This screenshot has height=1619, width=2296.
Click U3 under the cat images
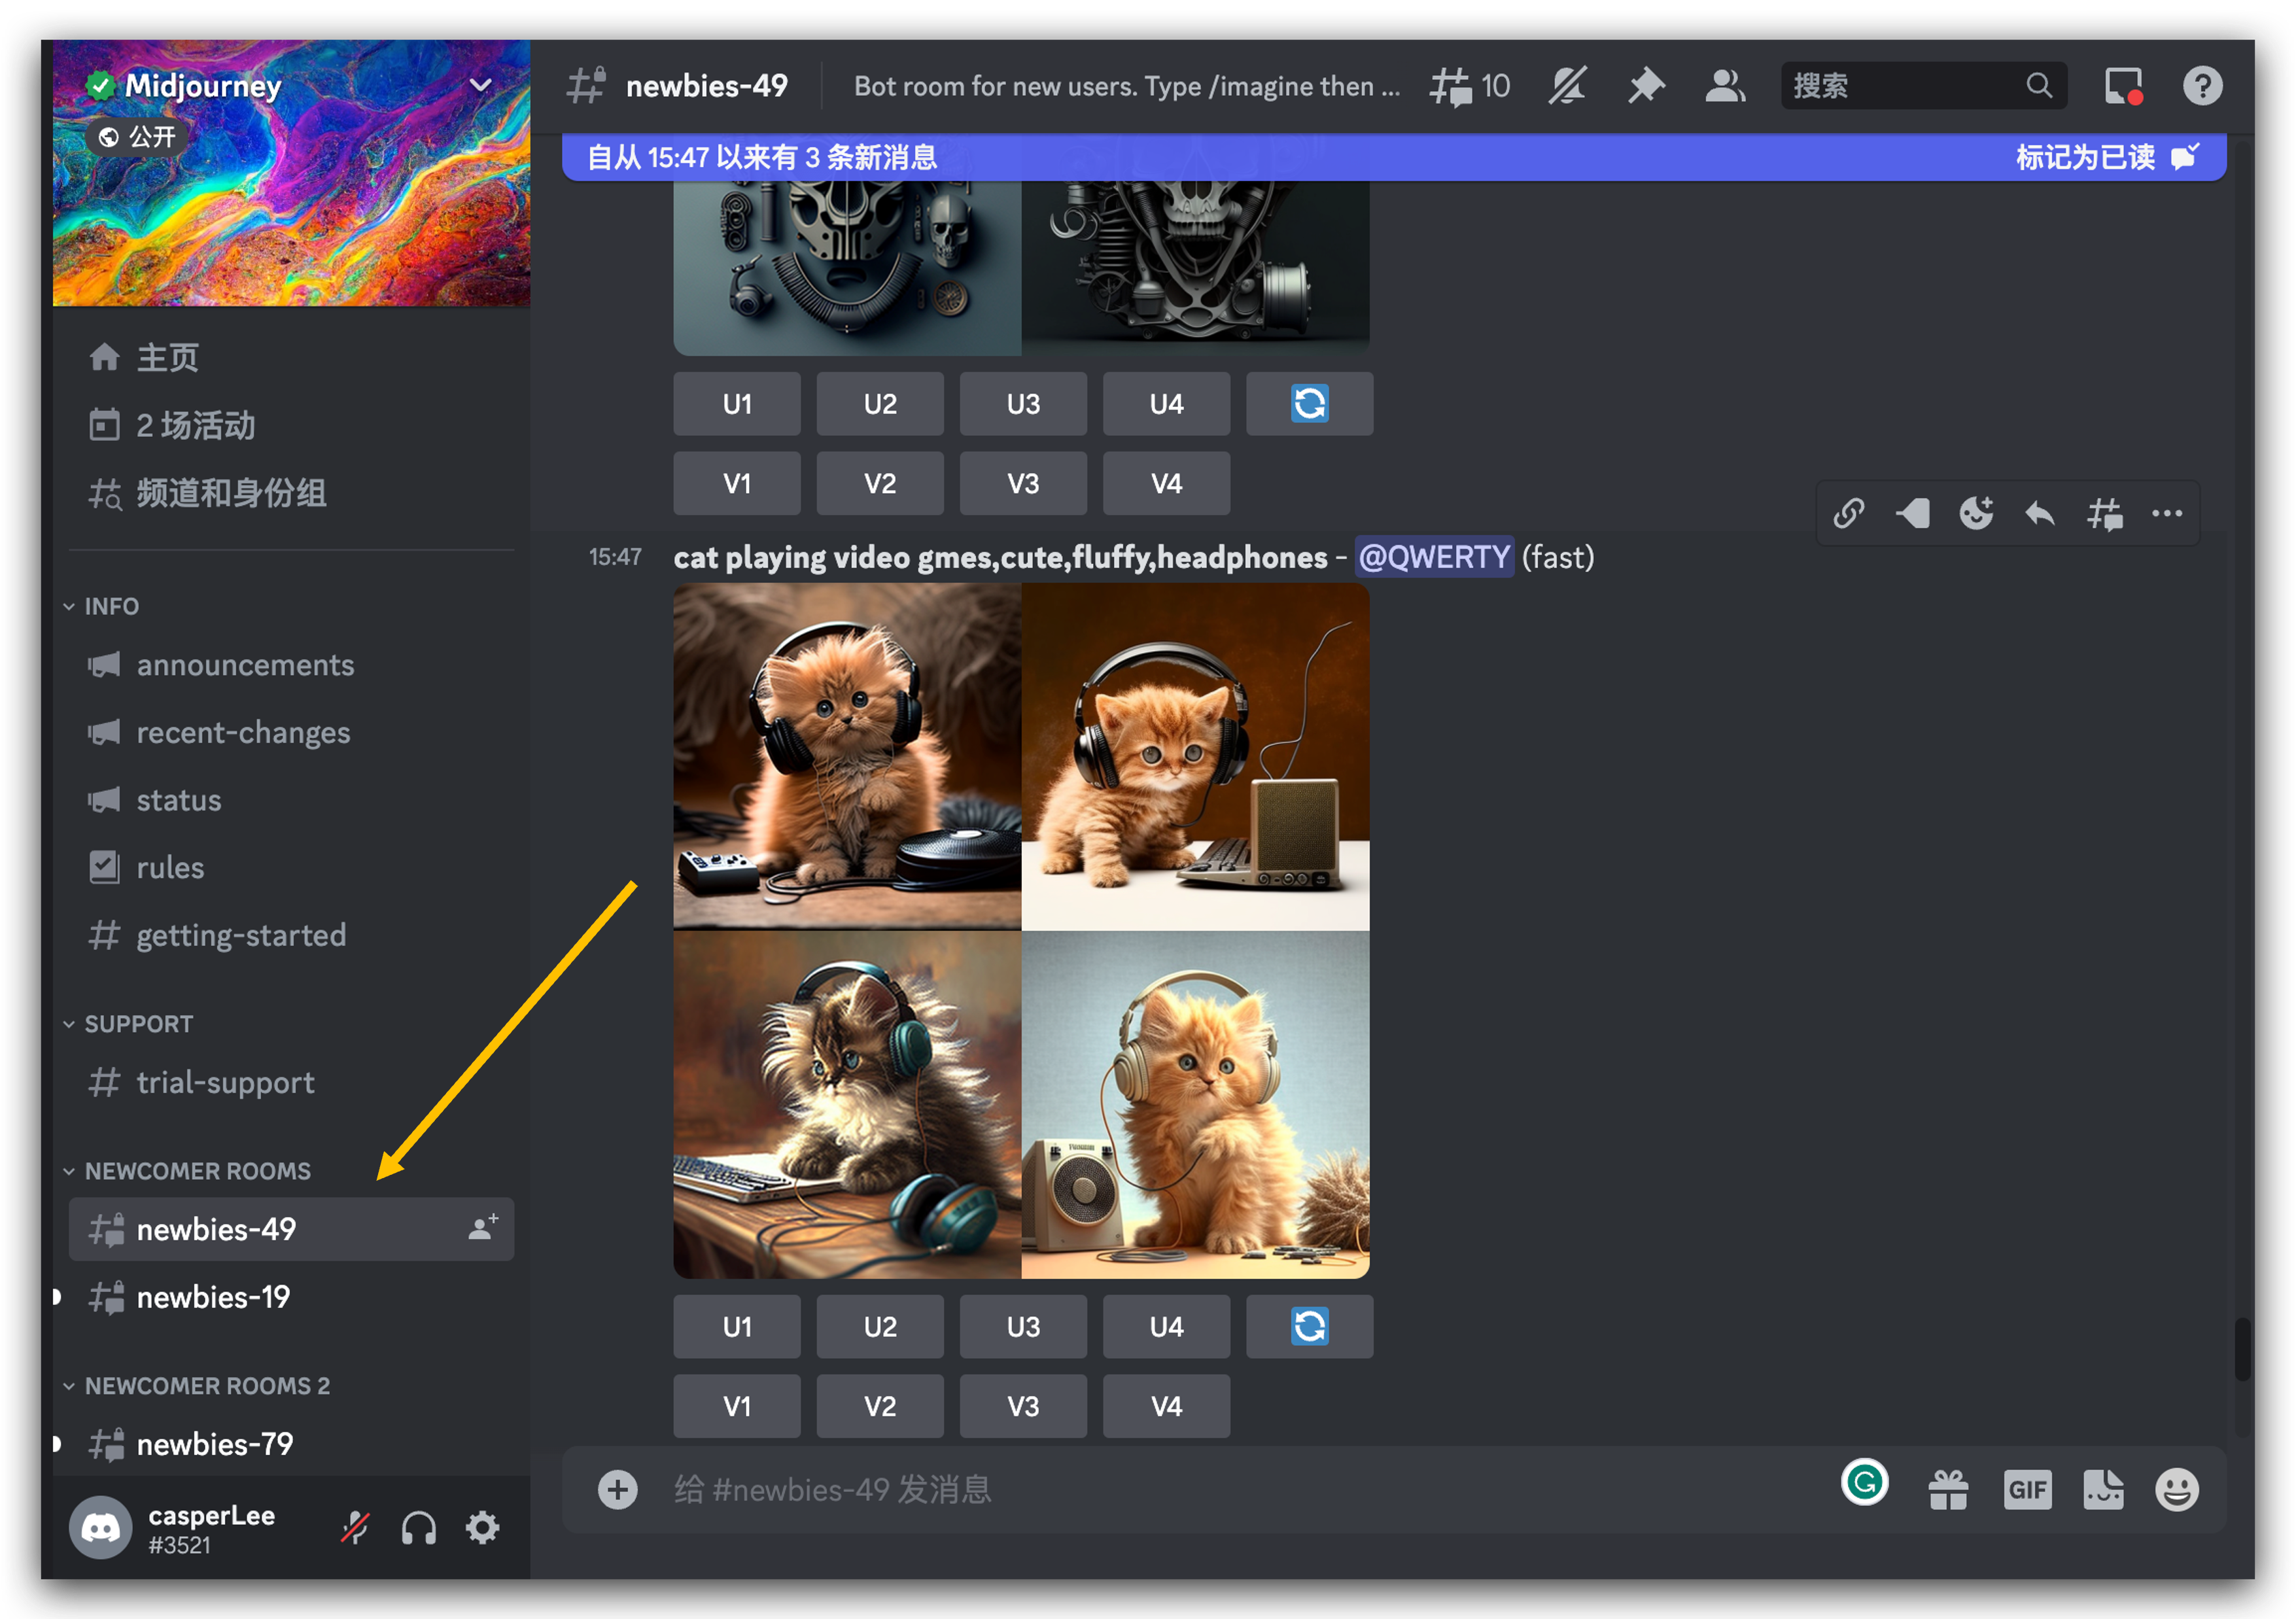point(1023,1326)
